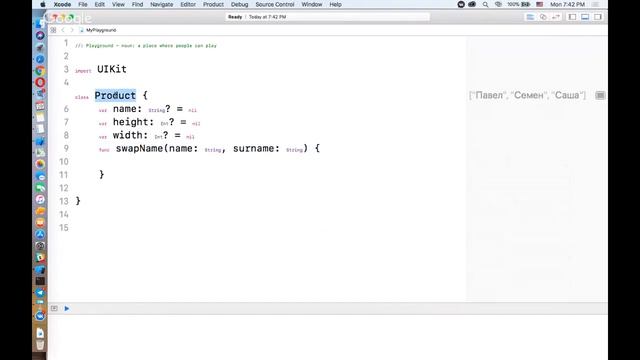
Task: Click line number 14 in gutter
Action: click(x=64, y=214)
